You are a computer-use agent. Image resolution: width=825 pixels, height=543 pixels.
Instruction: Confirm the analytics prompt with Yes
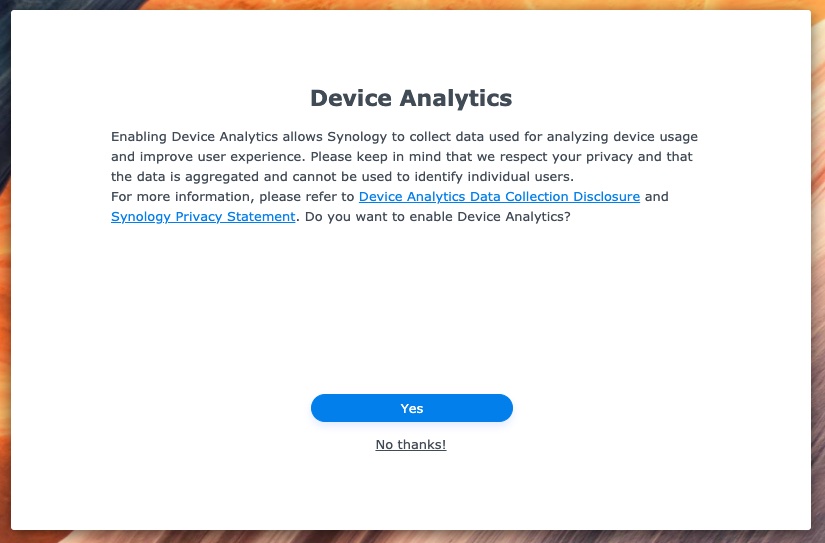411,408
